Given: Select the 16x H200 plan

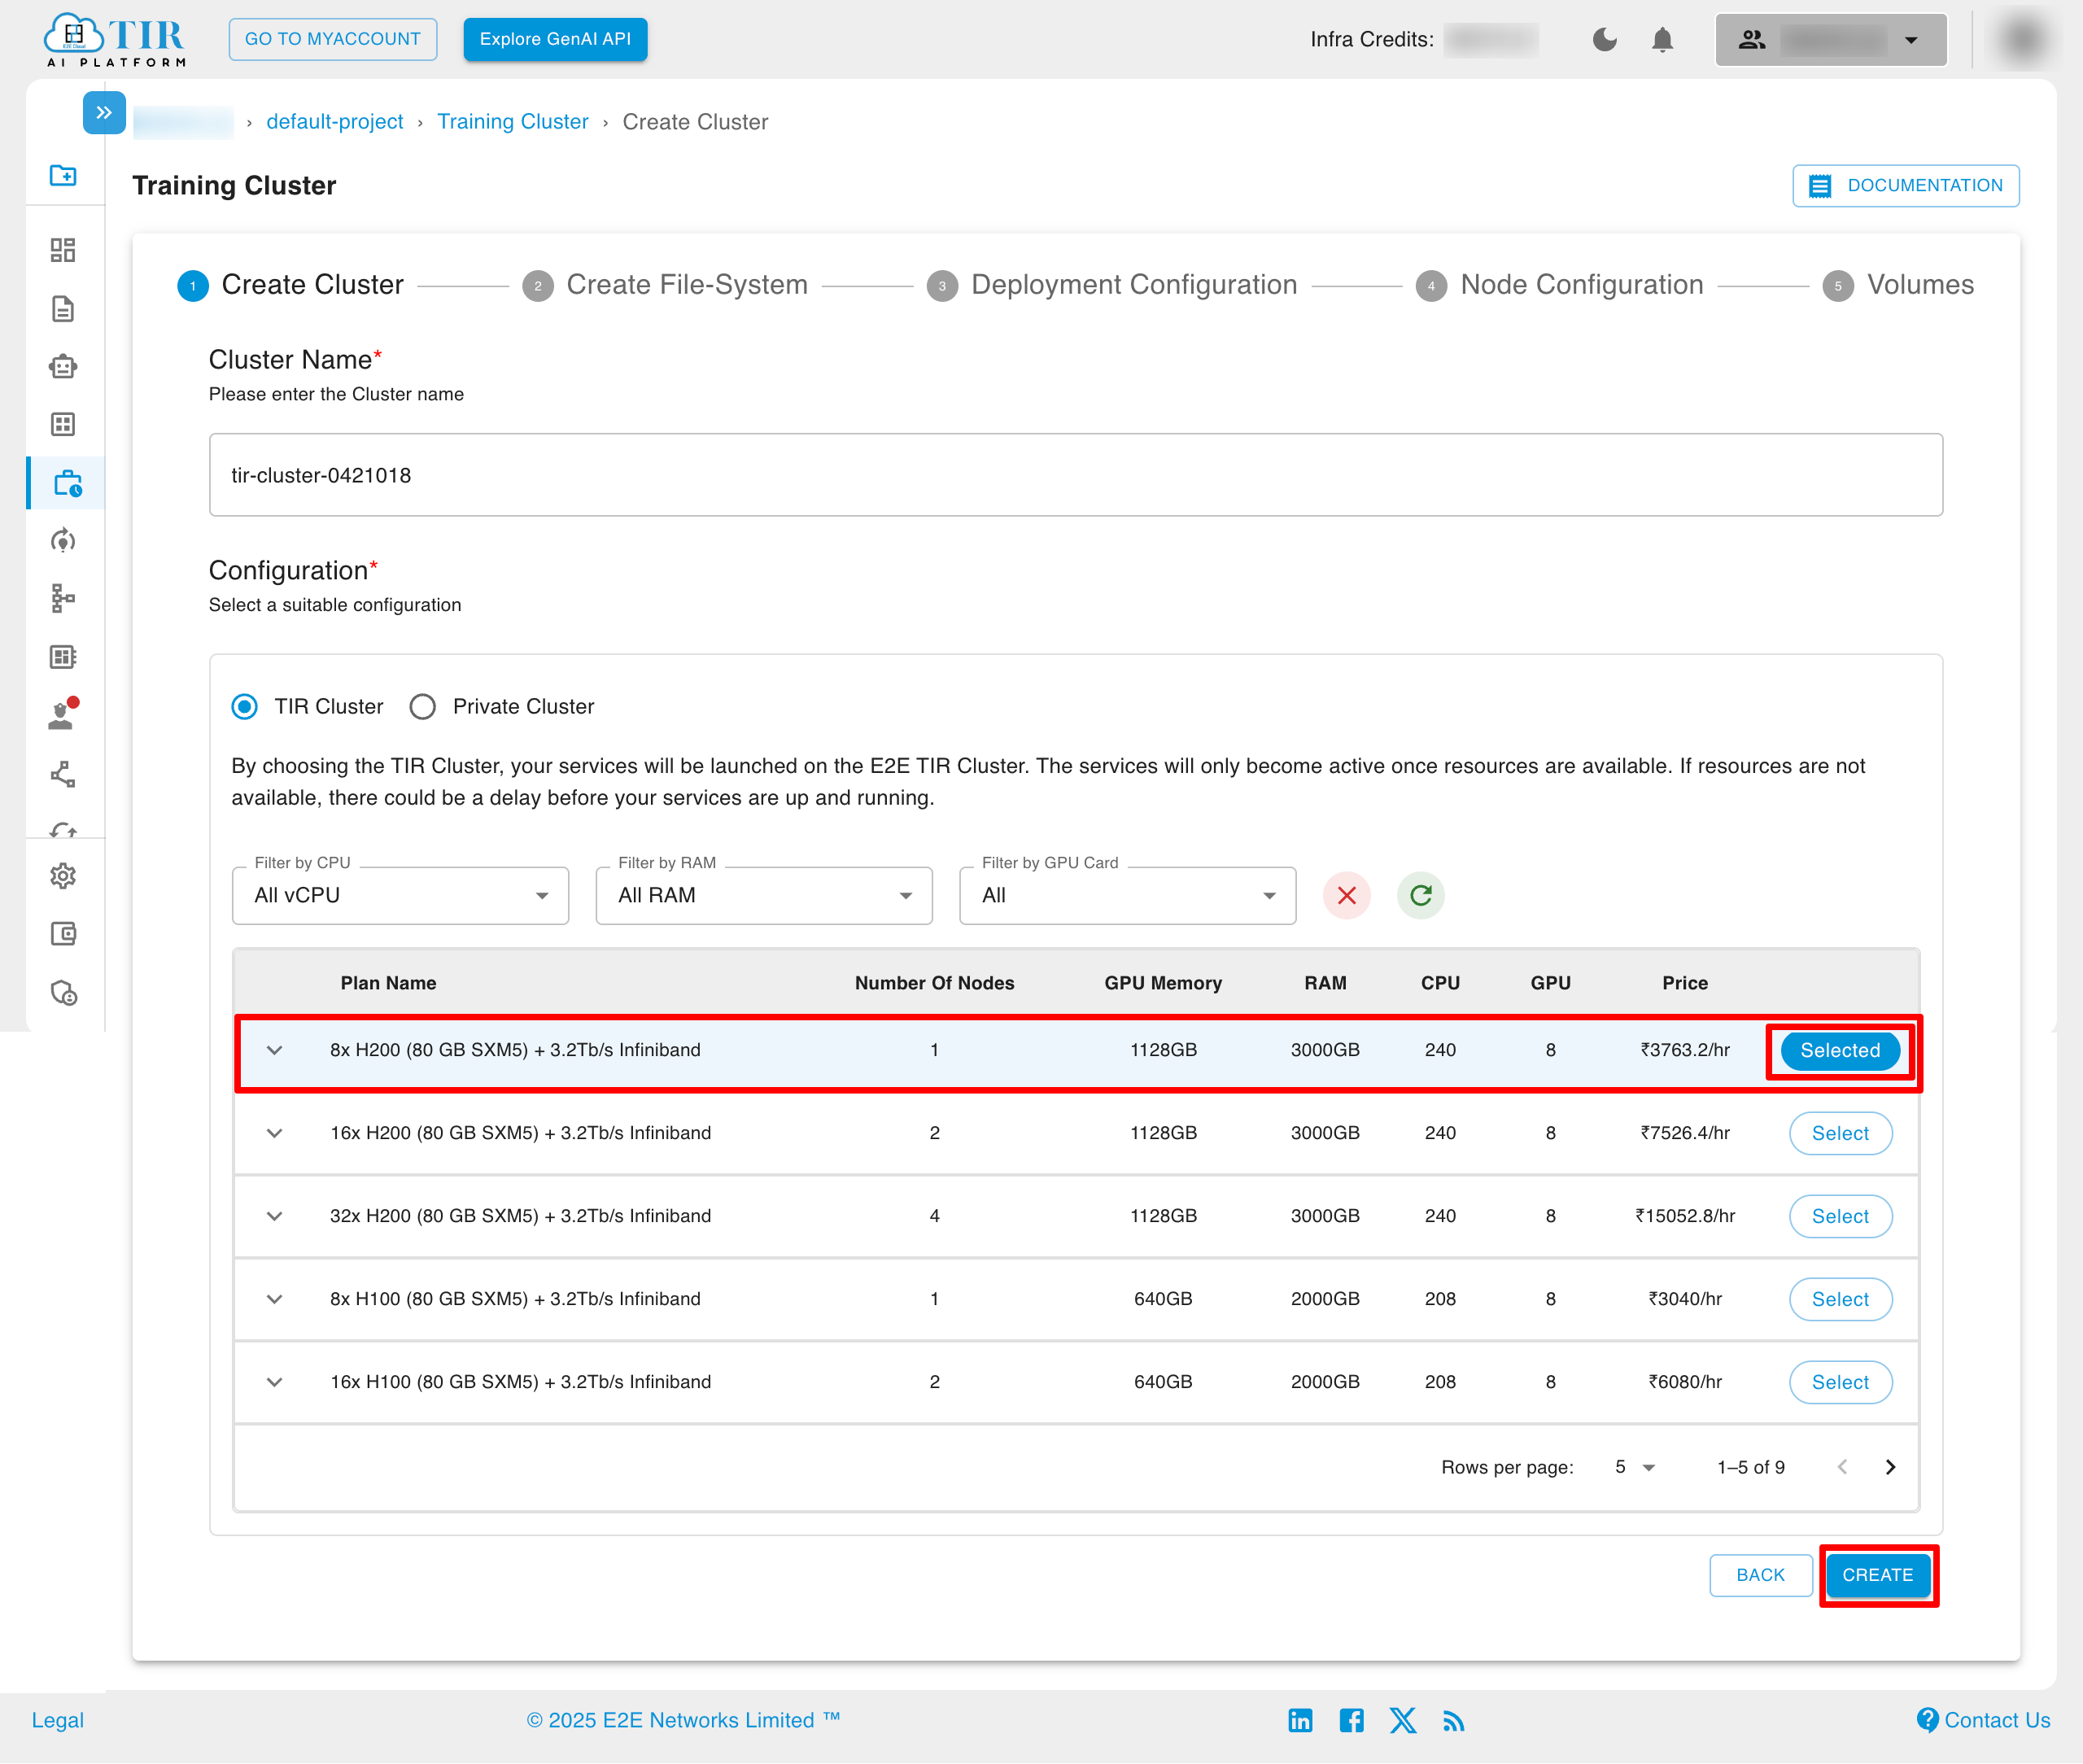Looking at the screenshot, I should tap(1840, 1133).
